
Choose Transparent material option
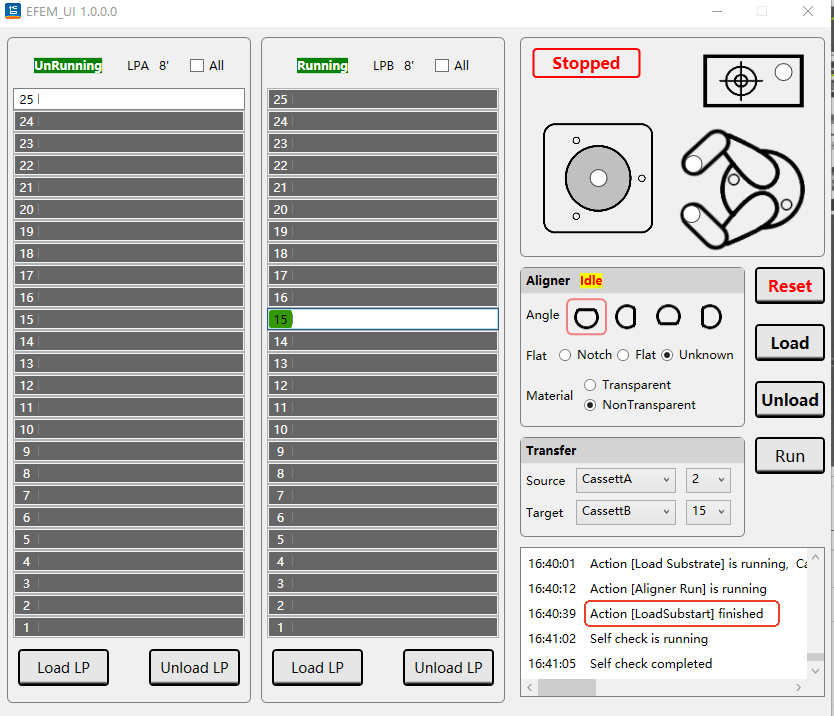(x=590, y=385)
